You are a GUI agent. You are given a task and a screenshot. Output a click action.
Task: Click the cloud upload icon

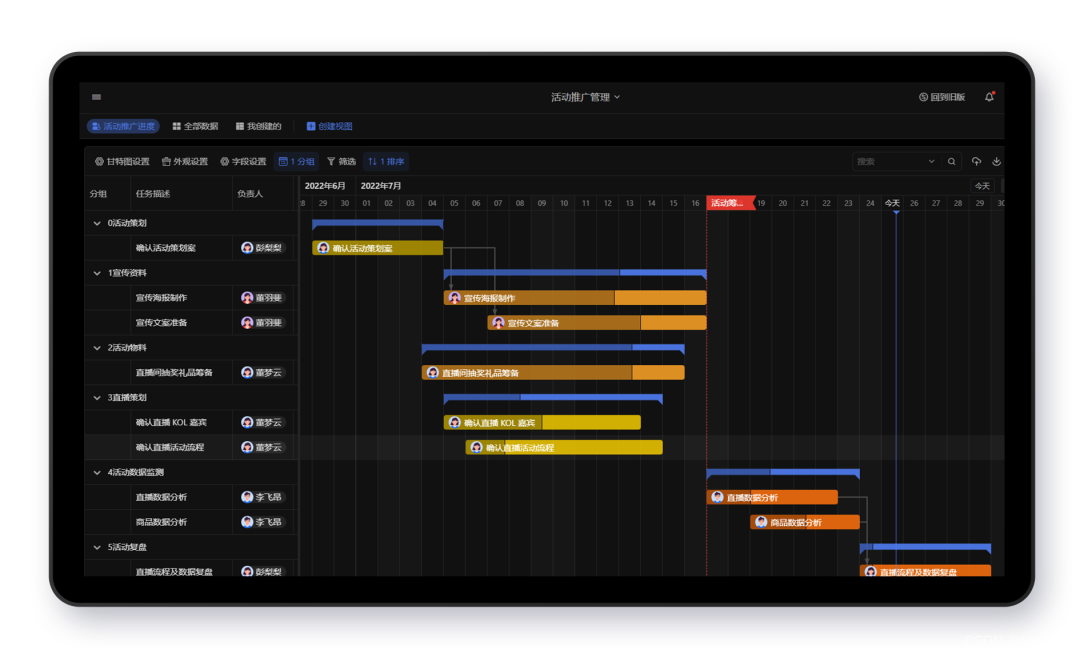click(976, 161)
